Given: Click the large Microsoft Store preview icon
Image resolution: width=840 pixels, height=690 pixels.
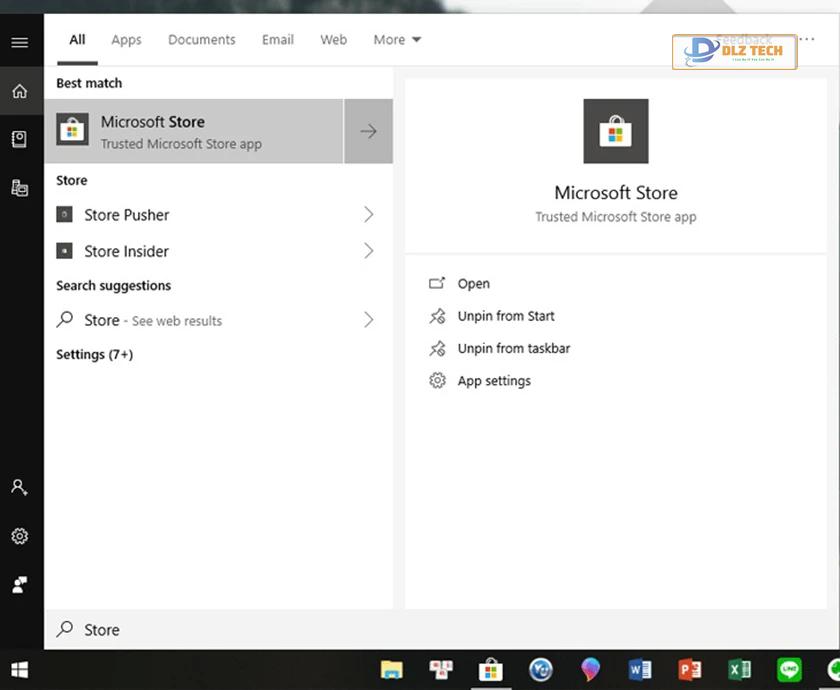Looking at the screenshot, I should (616, 131).
